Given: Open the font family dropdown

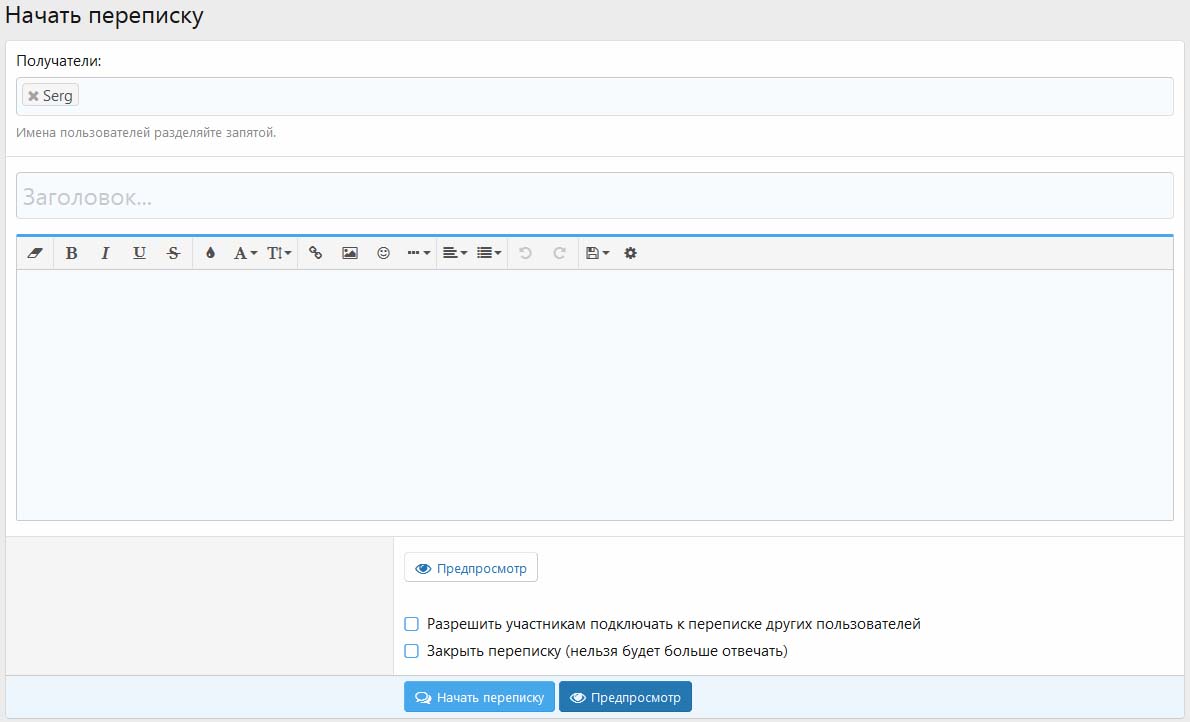Looking at the screenshot, I should tap(245, 253).
